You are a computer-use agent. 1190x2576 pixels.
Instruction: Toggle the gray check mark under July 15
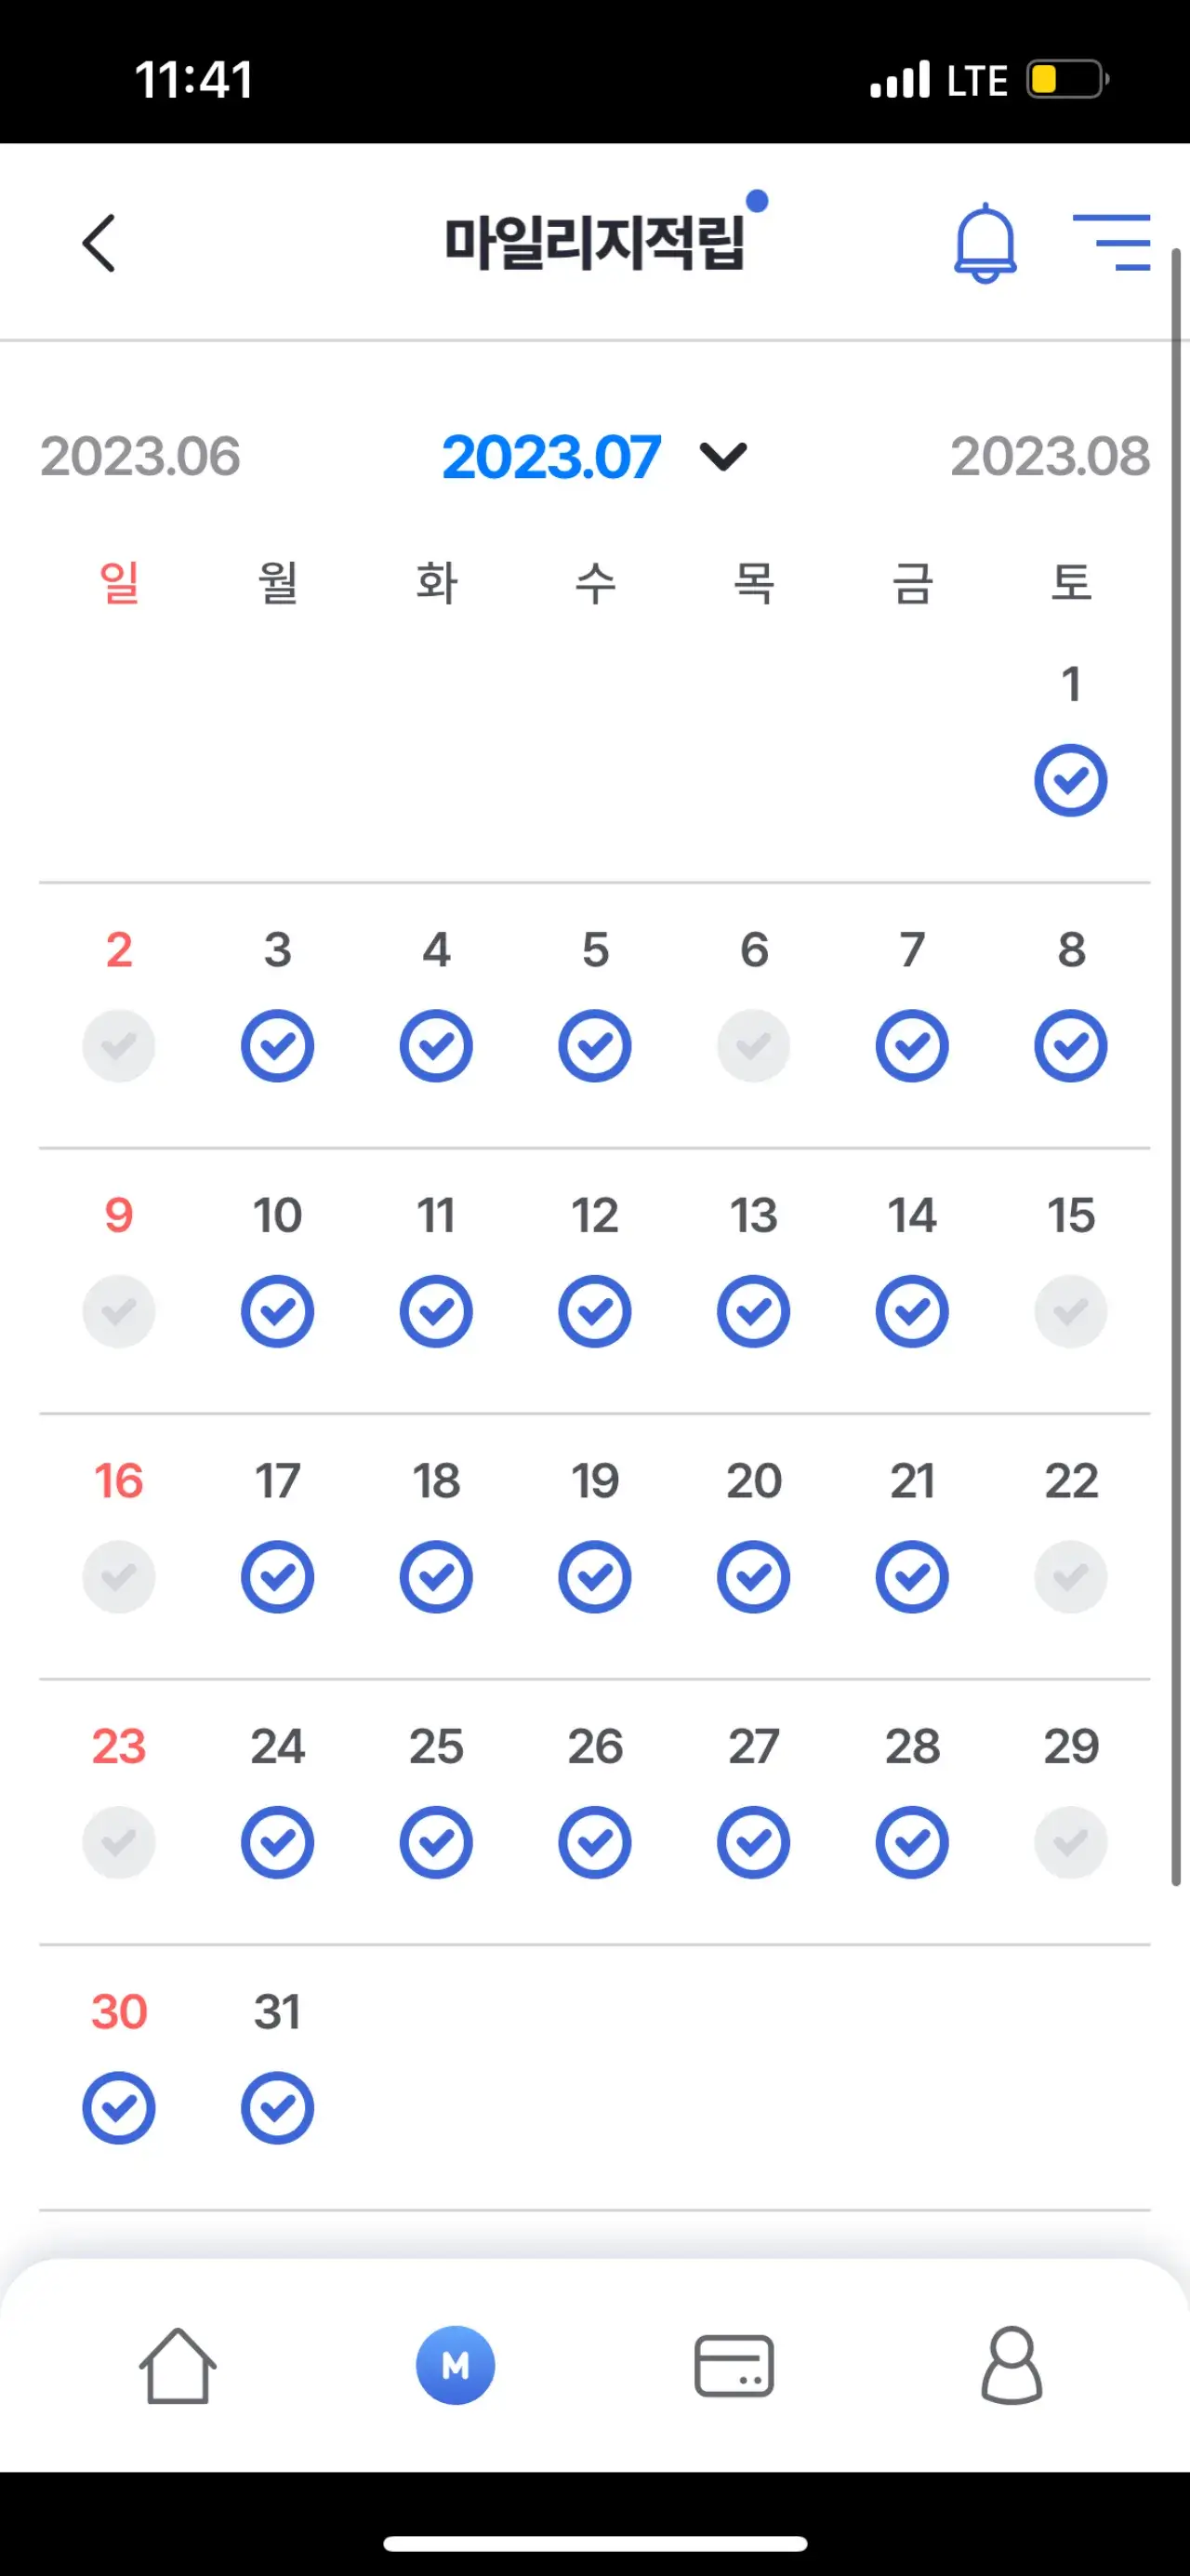click(1070, 1311)
